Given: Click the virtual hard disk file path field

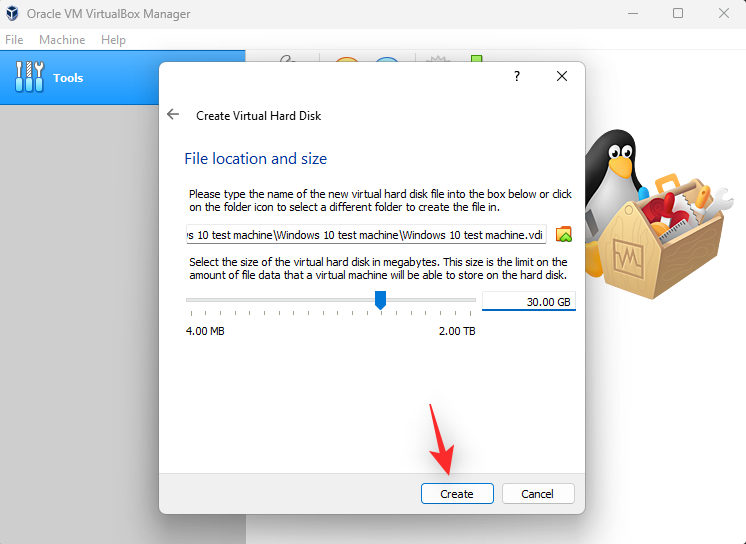Looking at the screenshot, I should [x=366, y=235].
